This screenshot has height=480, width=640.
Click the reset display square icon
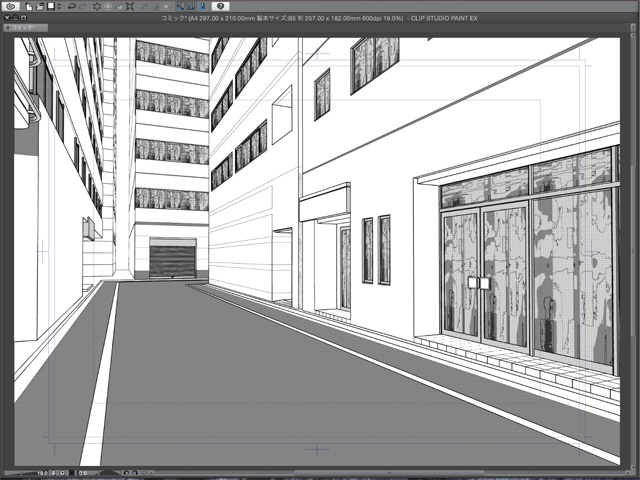(x=71, y=473)
